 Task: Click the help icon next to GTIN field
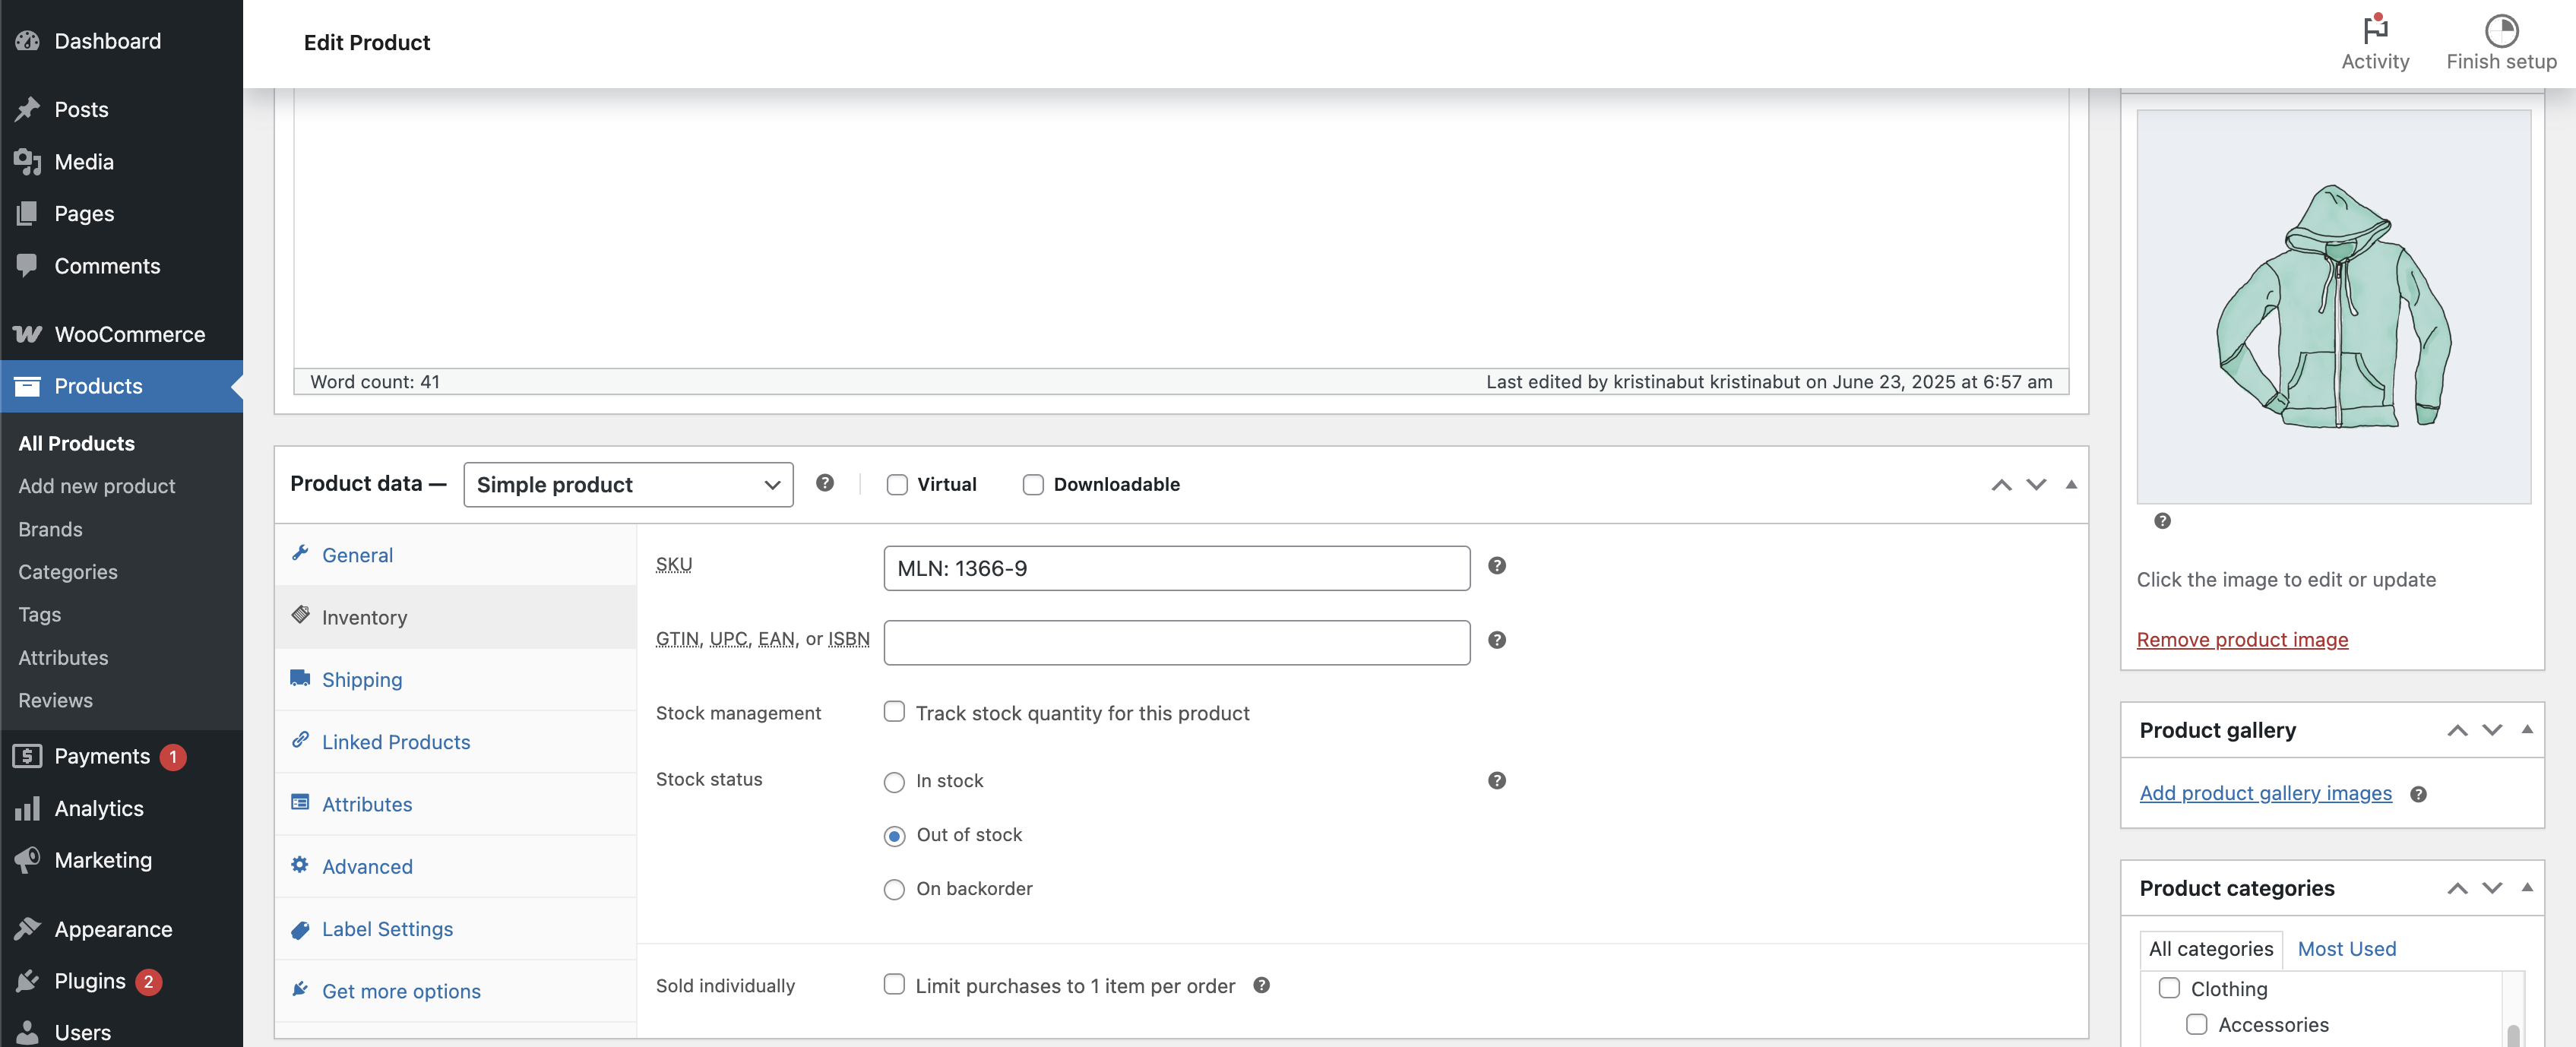pyautogui.click(x=1497, y=640)
